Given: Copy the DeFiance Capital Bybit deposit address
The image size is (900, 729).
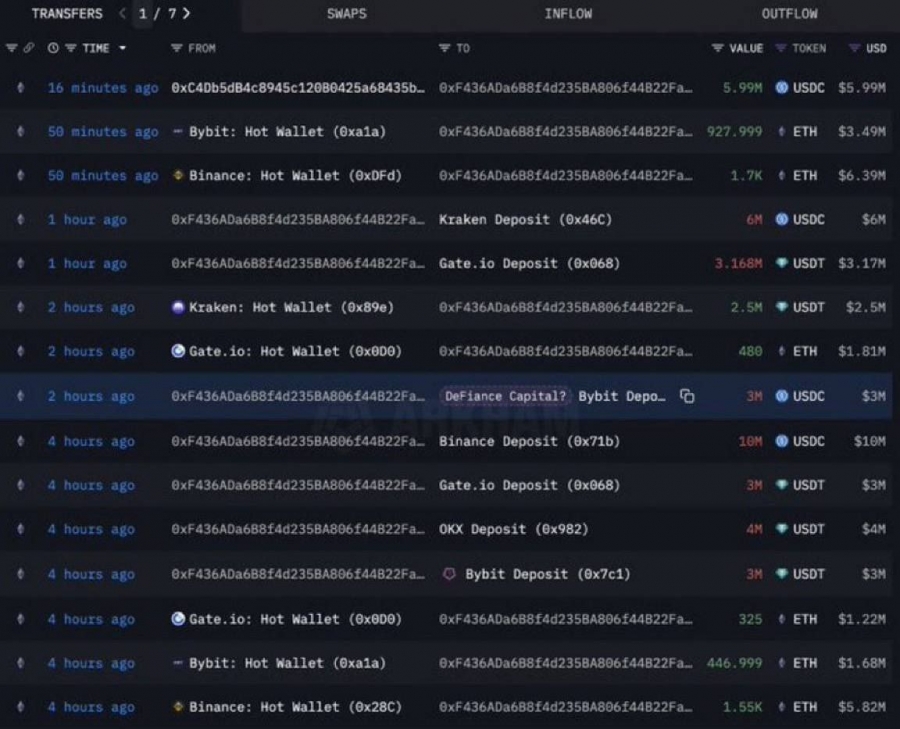Looking at the screenshot, I should 687,396.
